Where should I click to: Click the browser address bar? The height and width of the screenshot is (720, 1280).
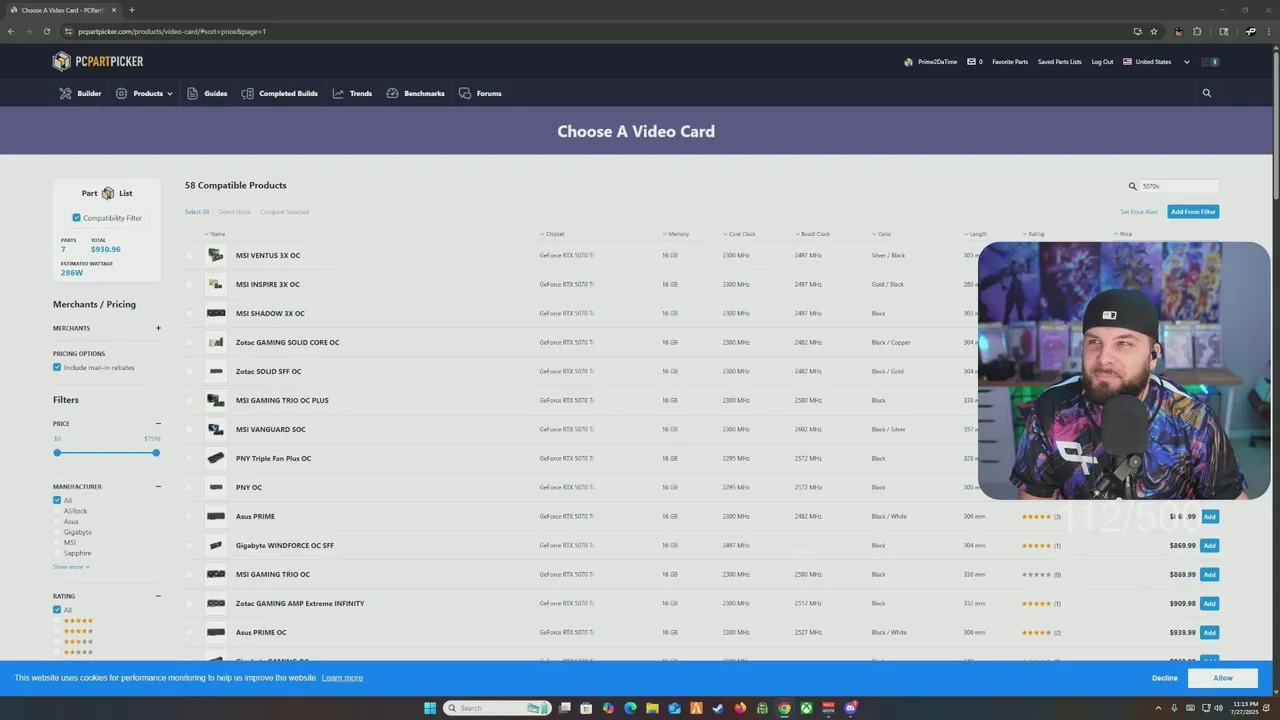pyautogui.click(x=600, y=31)
